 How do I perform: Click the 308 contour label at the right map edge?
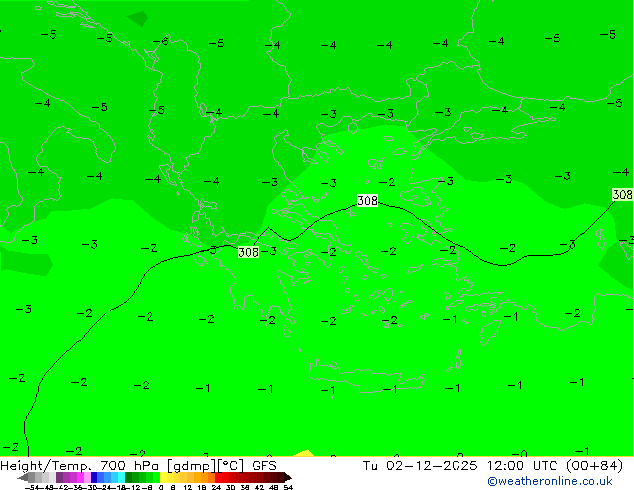pos(623,194)
